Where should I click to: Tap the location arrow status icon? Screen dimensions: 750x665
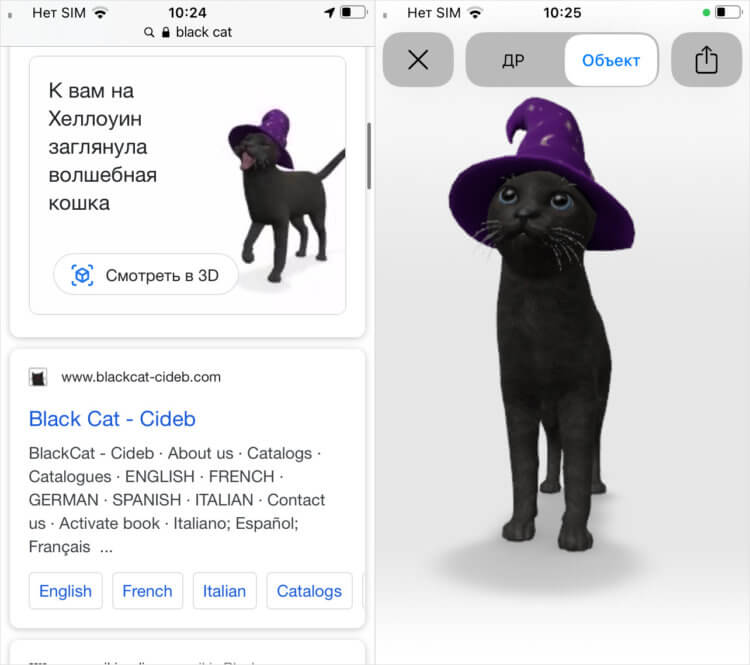pos(329,12)
